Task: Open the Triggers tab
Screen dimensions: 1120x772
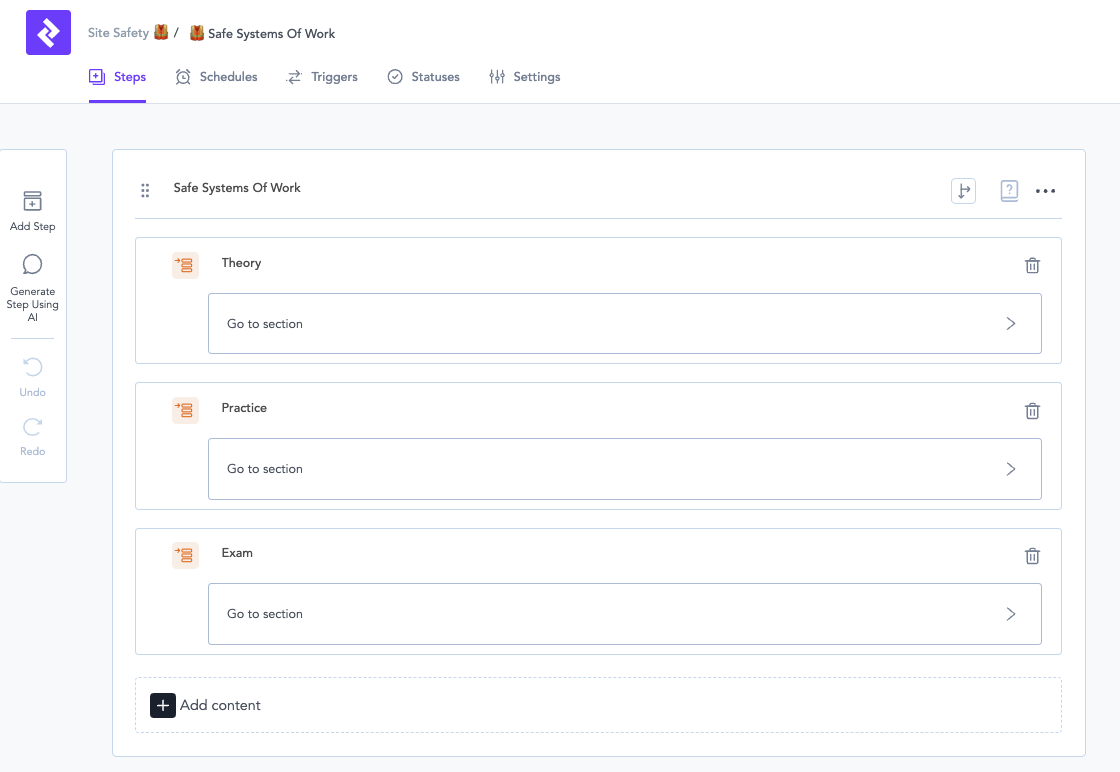Action: (322, 77)
